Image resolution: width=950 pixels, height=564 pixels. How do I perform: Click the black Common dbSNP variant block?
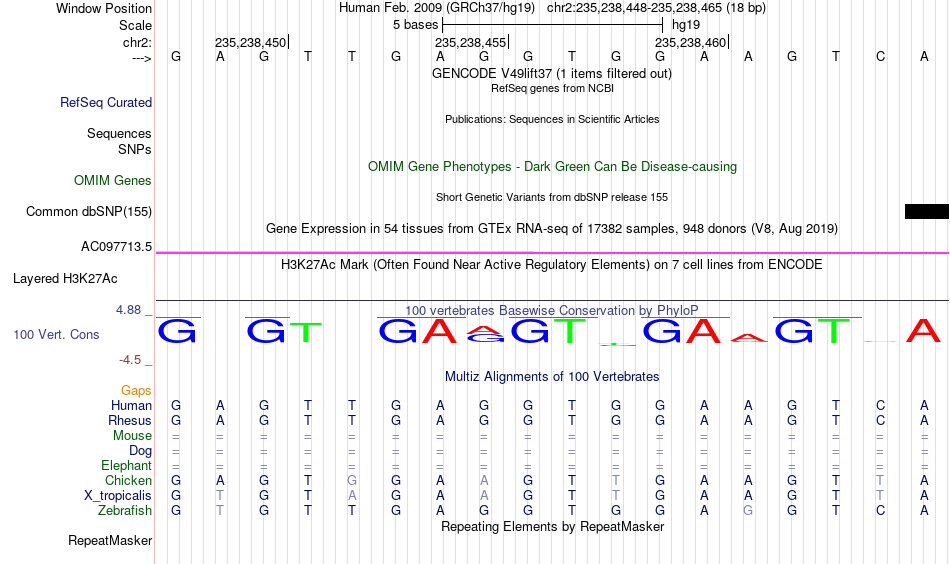coord(926,211)
